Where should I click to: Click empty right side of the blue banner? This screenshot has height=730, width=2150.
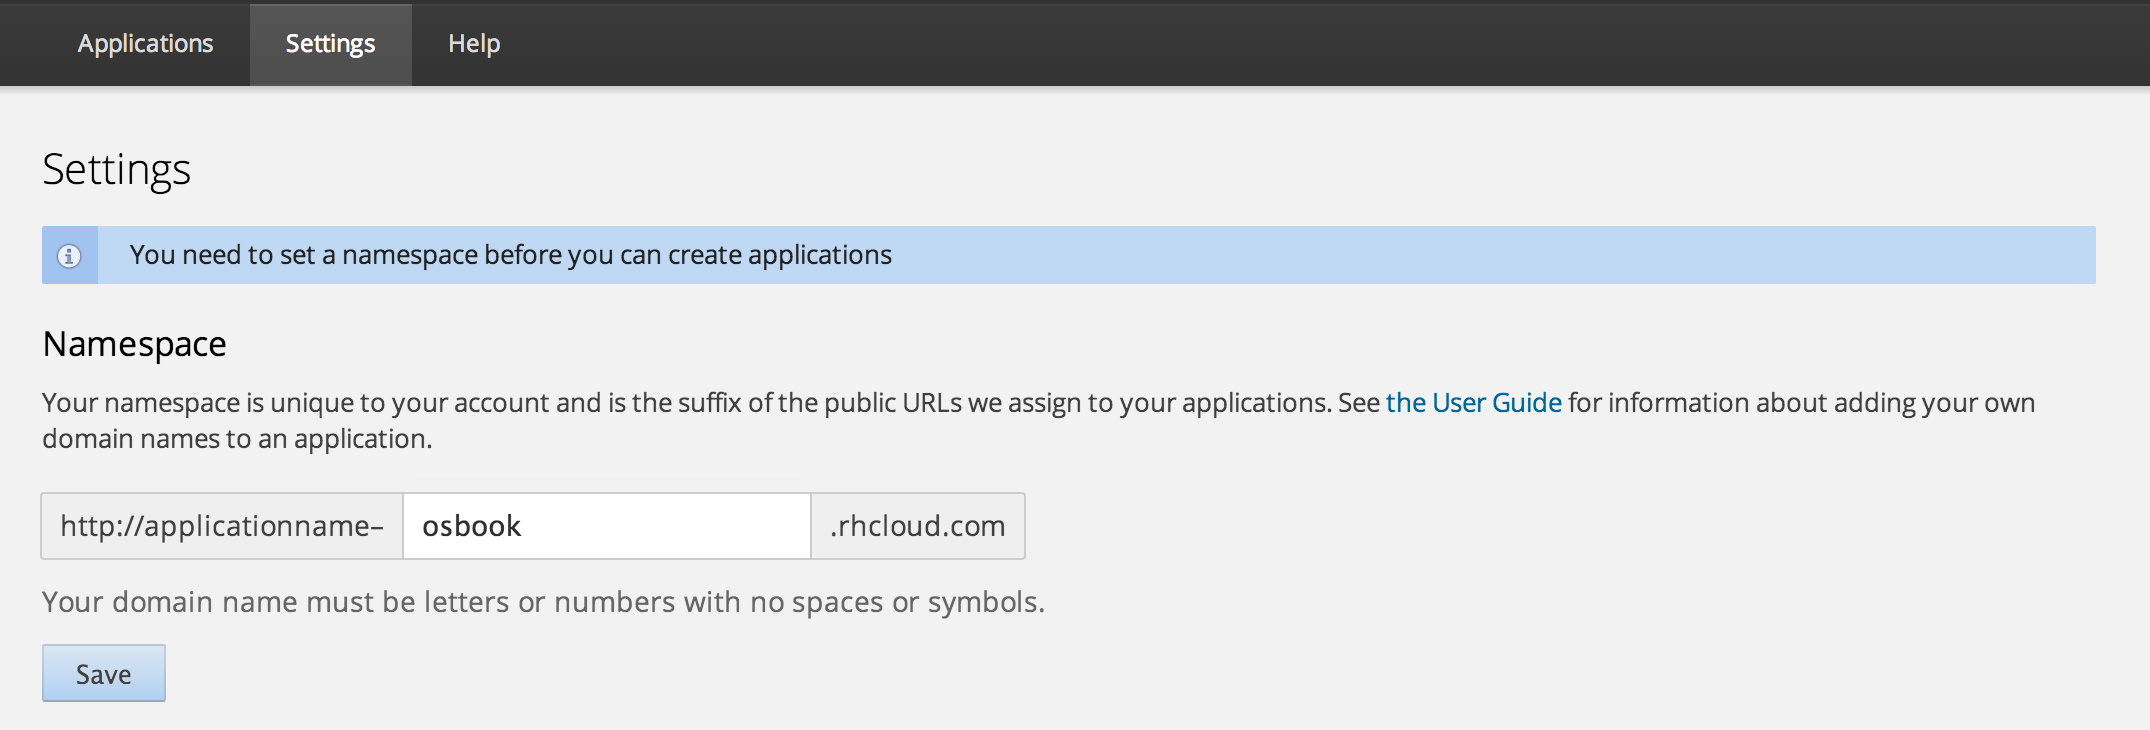1600,255
